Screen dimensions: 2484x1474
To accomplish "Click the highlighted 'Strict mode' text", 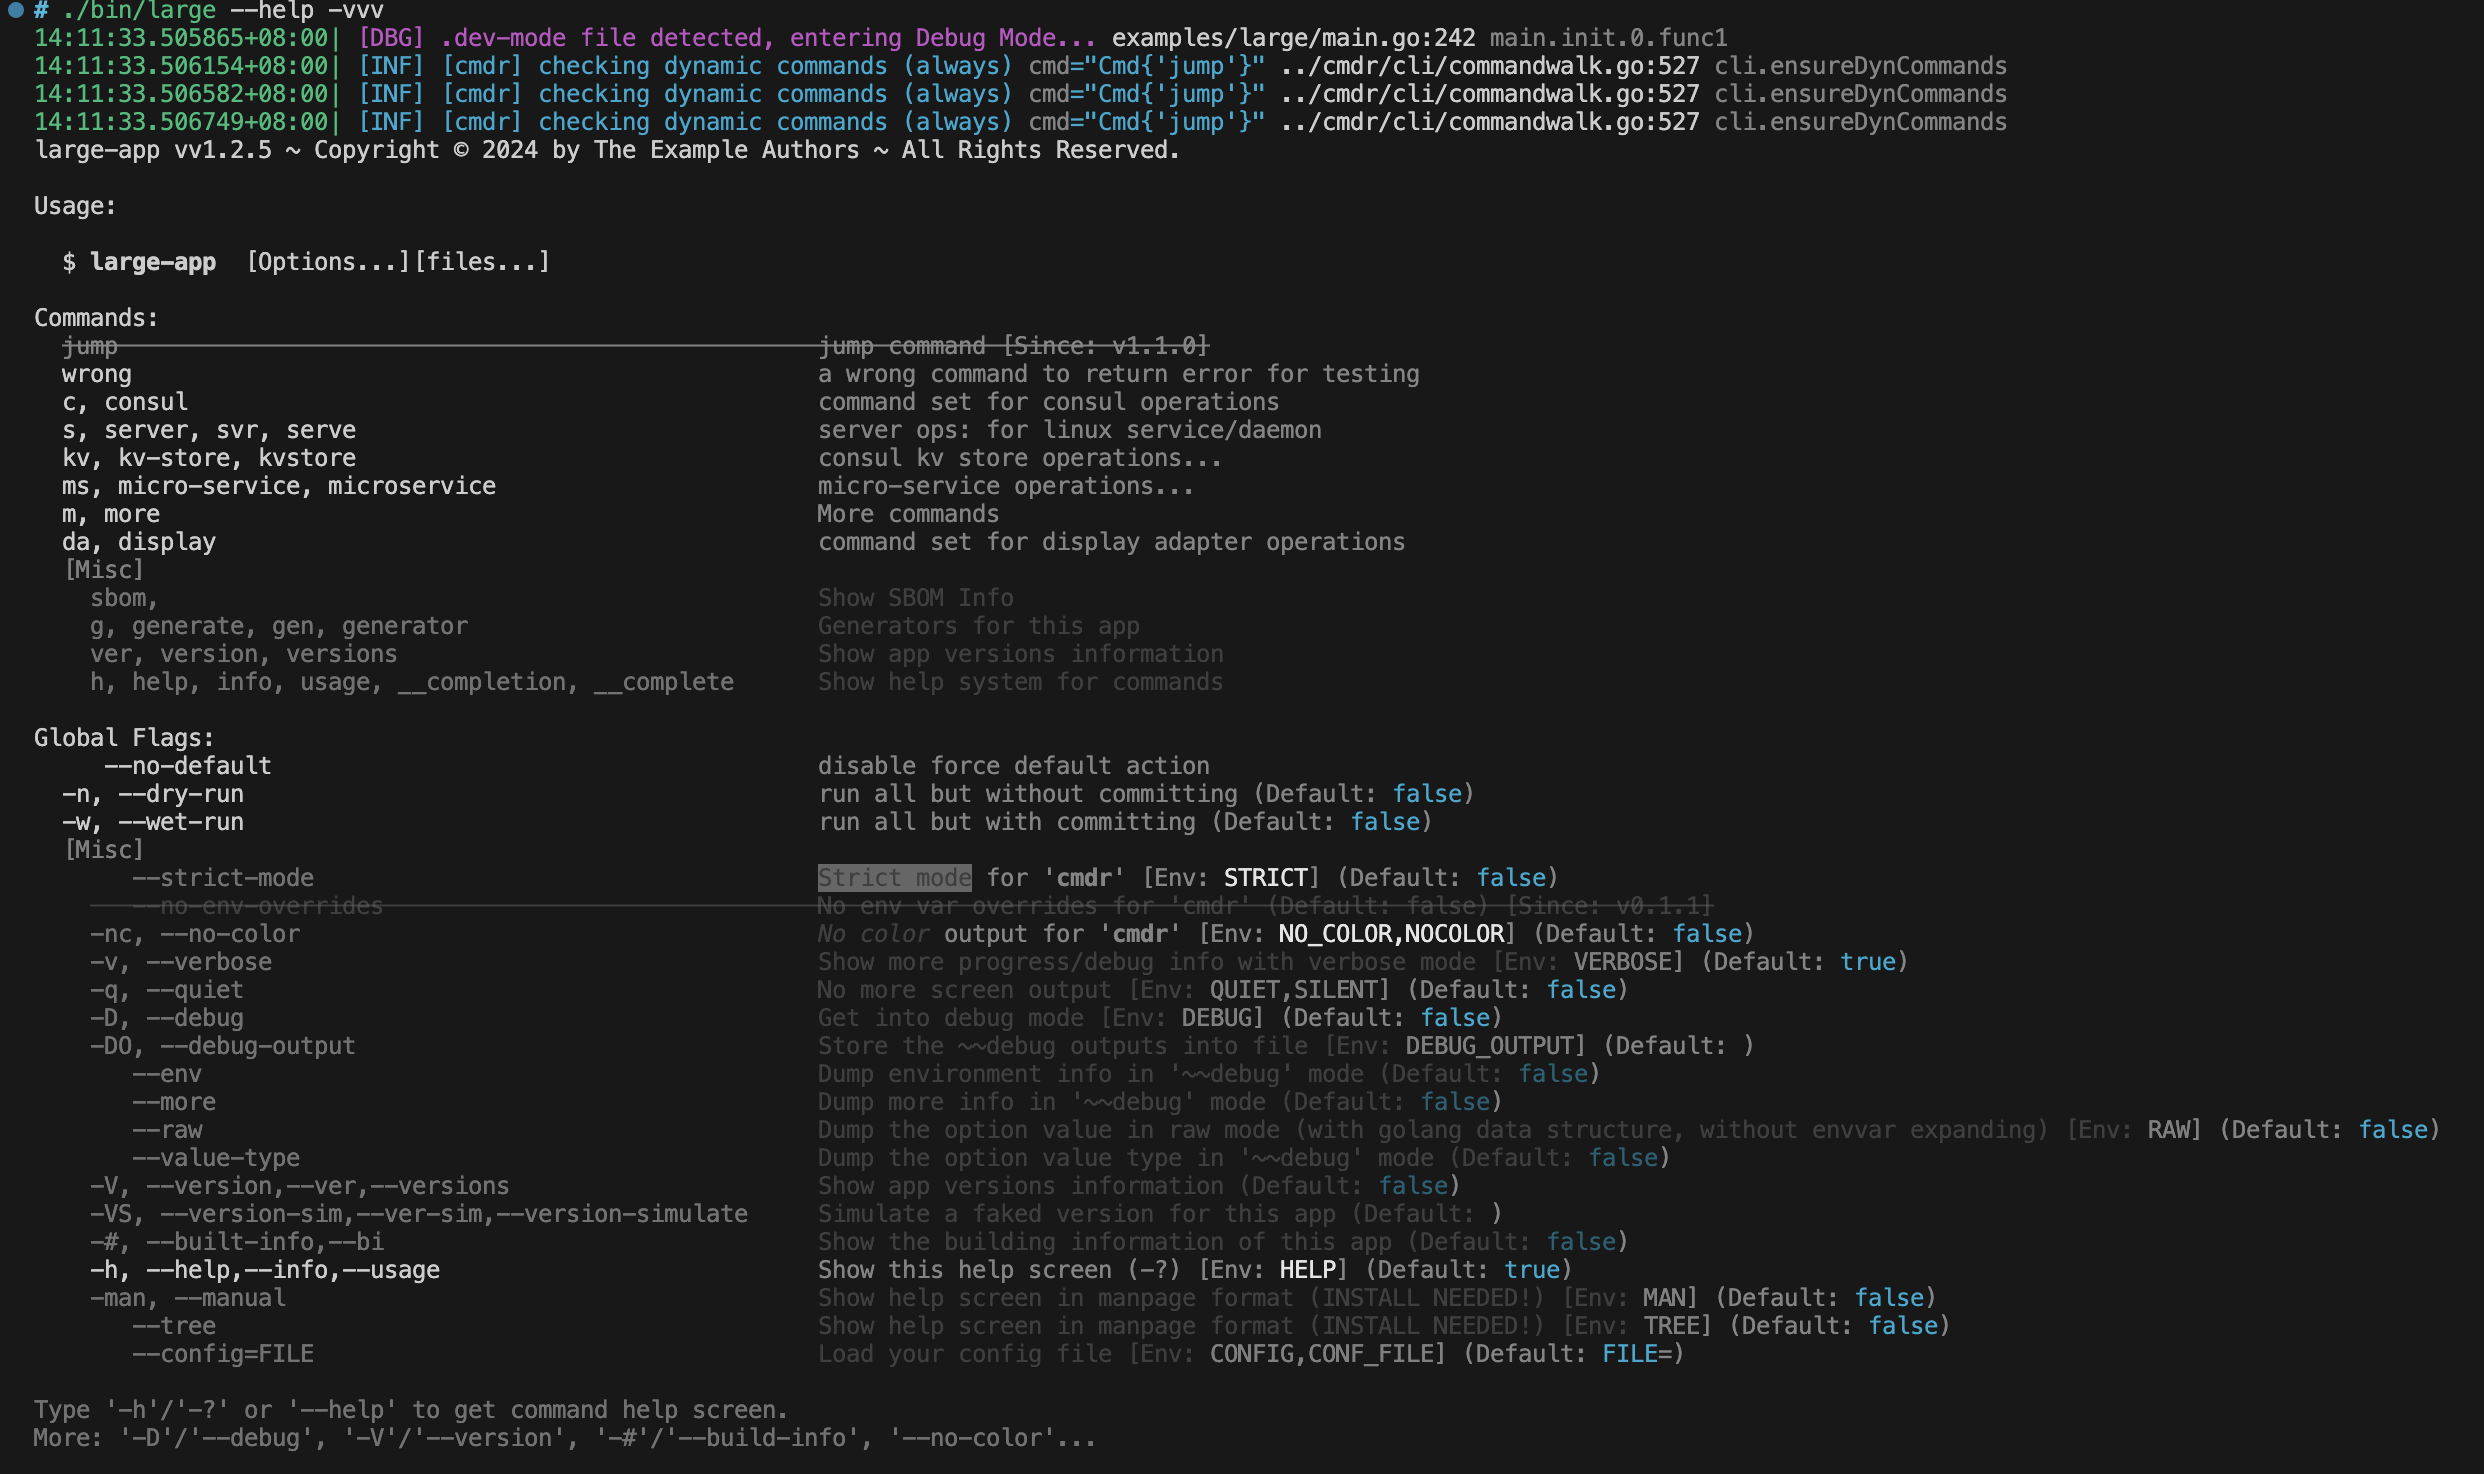I will (x=894, y=878).
